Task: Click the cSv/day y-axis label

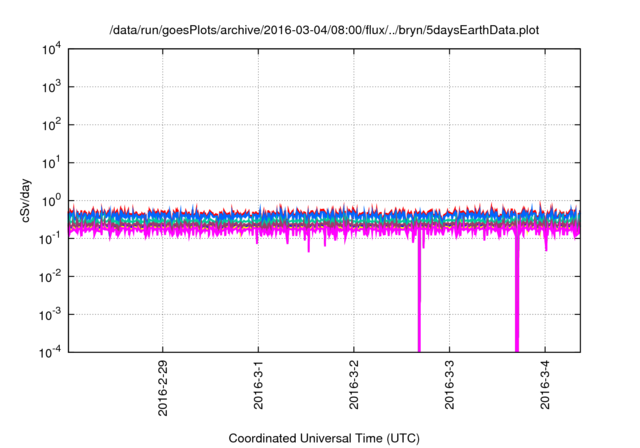Action: coord(25,200)
